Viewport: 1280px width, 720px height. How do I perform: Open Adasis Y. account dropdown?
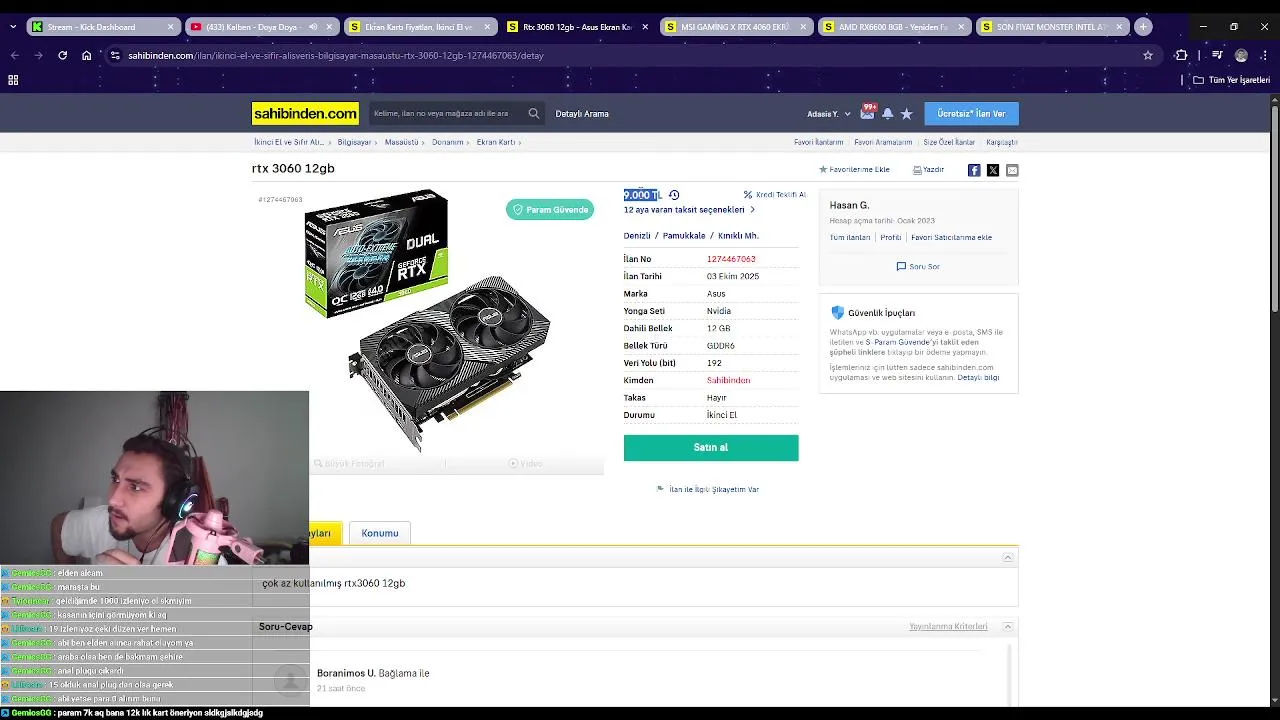tap(829, 114)
